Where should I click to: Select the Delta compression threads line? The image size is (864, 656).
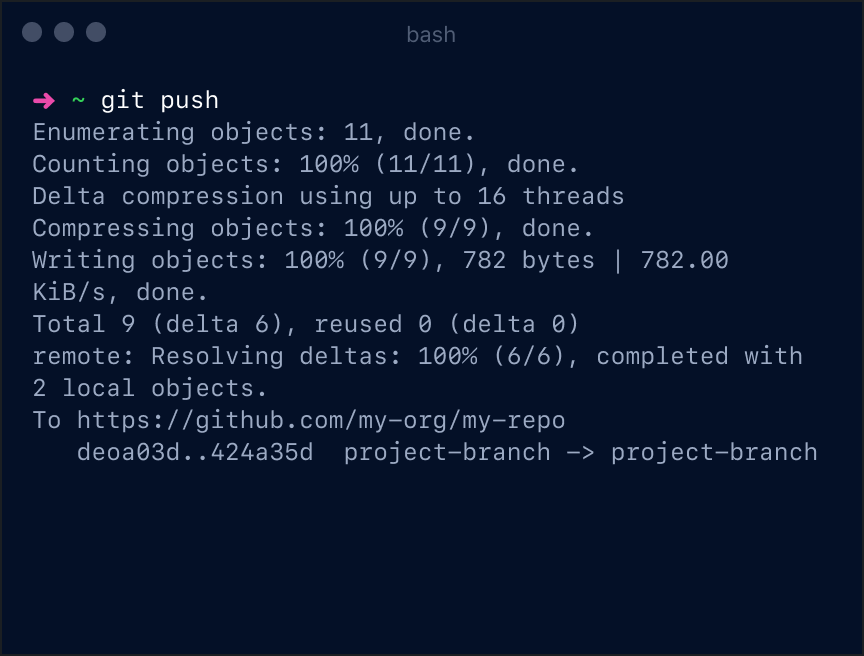[328, 196]
